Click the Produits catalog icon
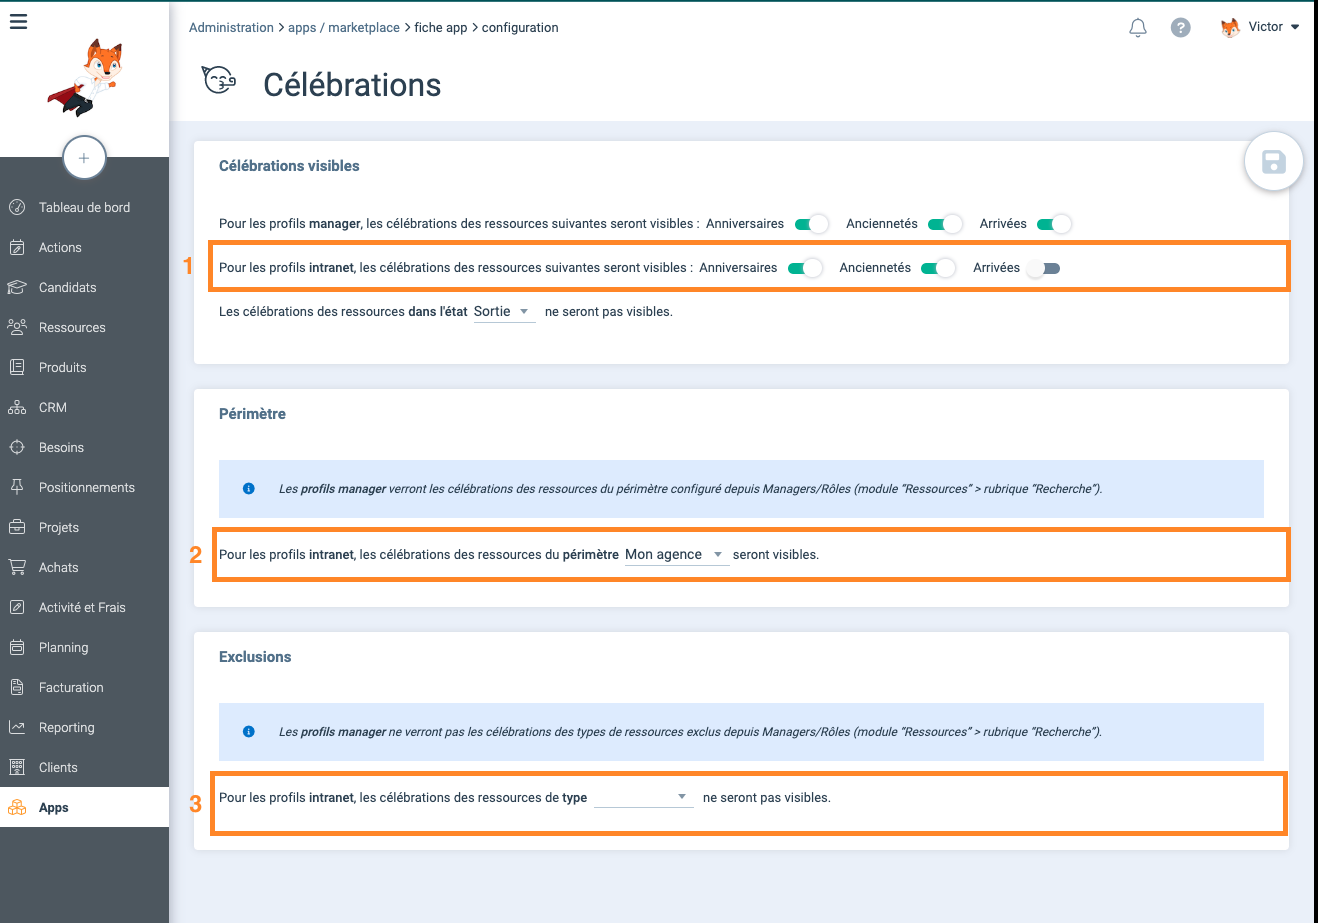The width and height of the screenshot is (1318, 923). coord(17,367)
